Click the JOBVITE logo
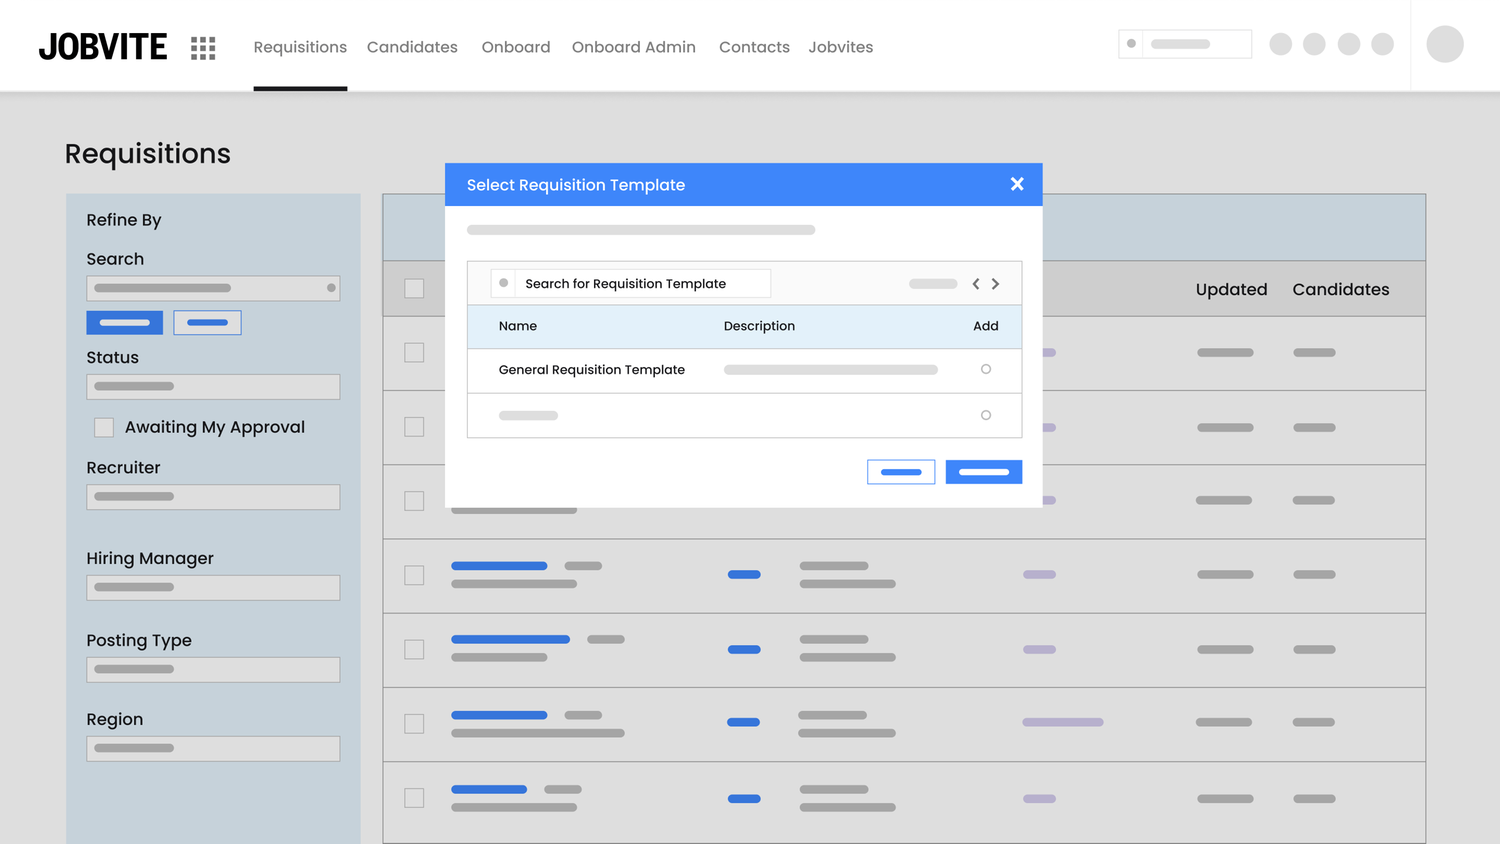1500x844 pixels. (103, 47)
